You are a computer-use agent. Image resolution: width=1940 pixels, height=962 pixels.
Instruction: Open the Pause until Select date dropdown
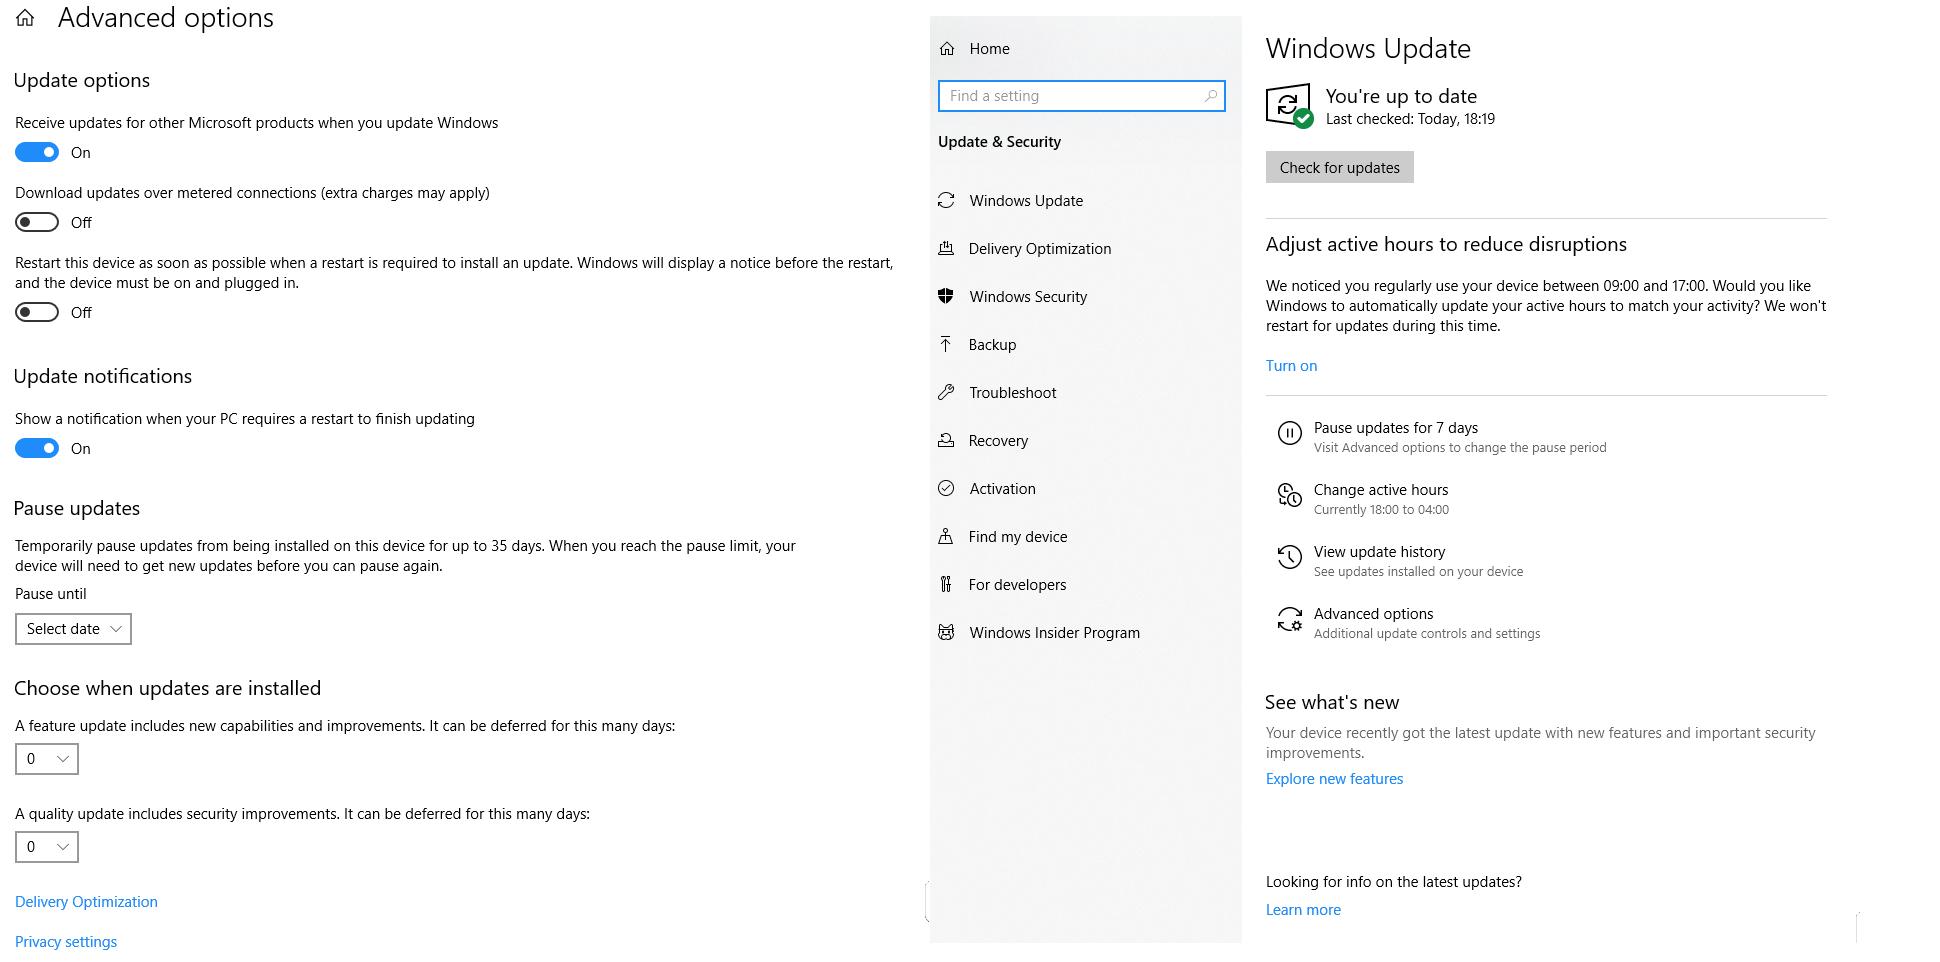(73, 629)
